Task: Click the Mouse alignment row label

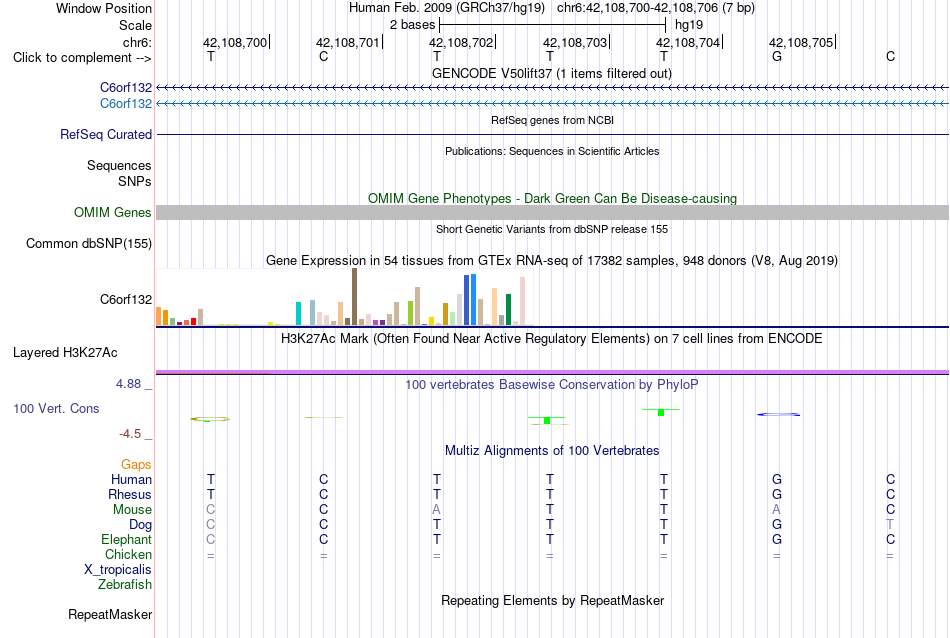Action: [x=132, y=510]
